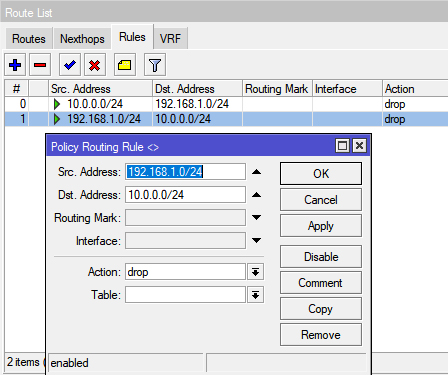Click the Interface input field in dialog
Screen dimensions: 448x375
[x=185, y=240]
